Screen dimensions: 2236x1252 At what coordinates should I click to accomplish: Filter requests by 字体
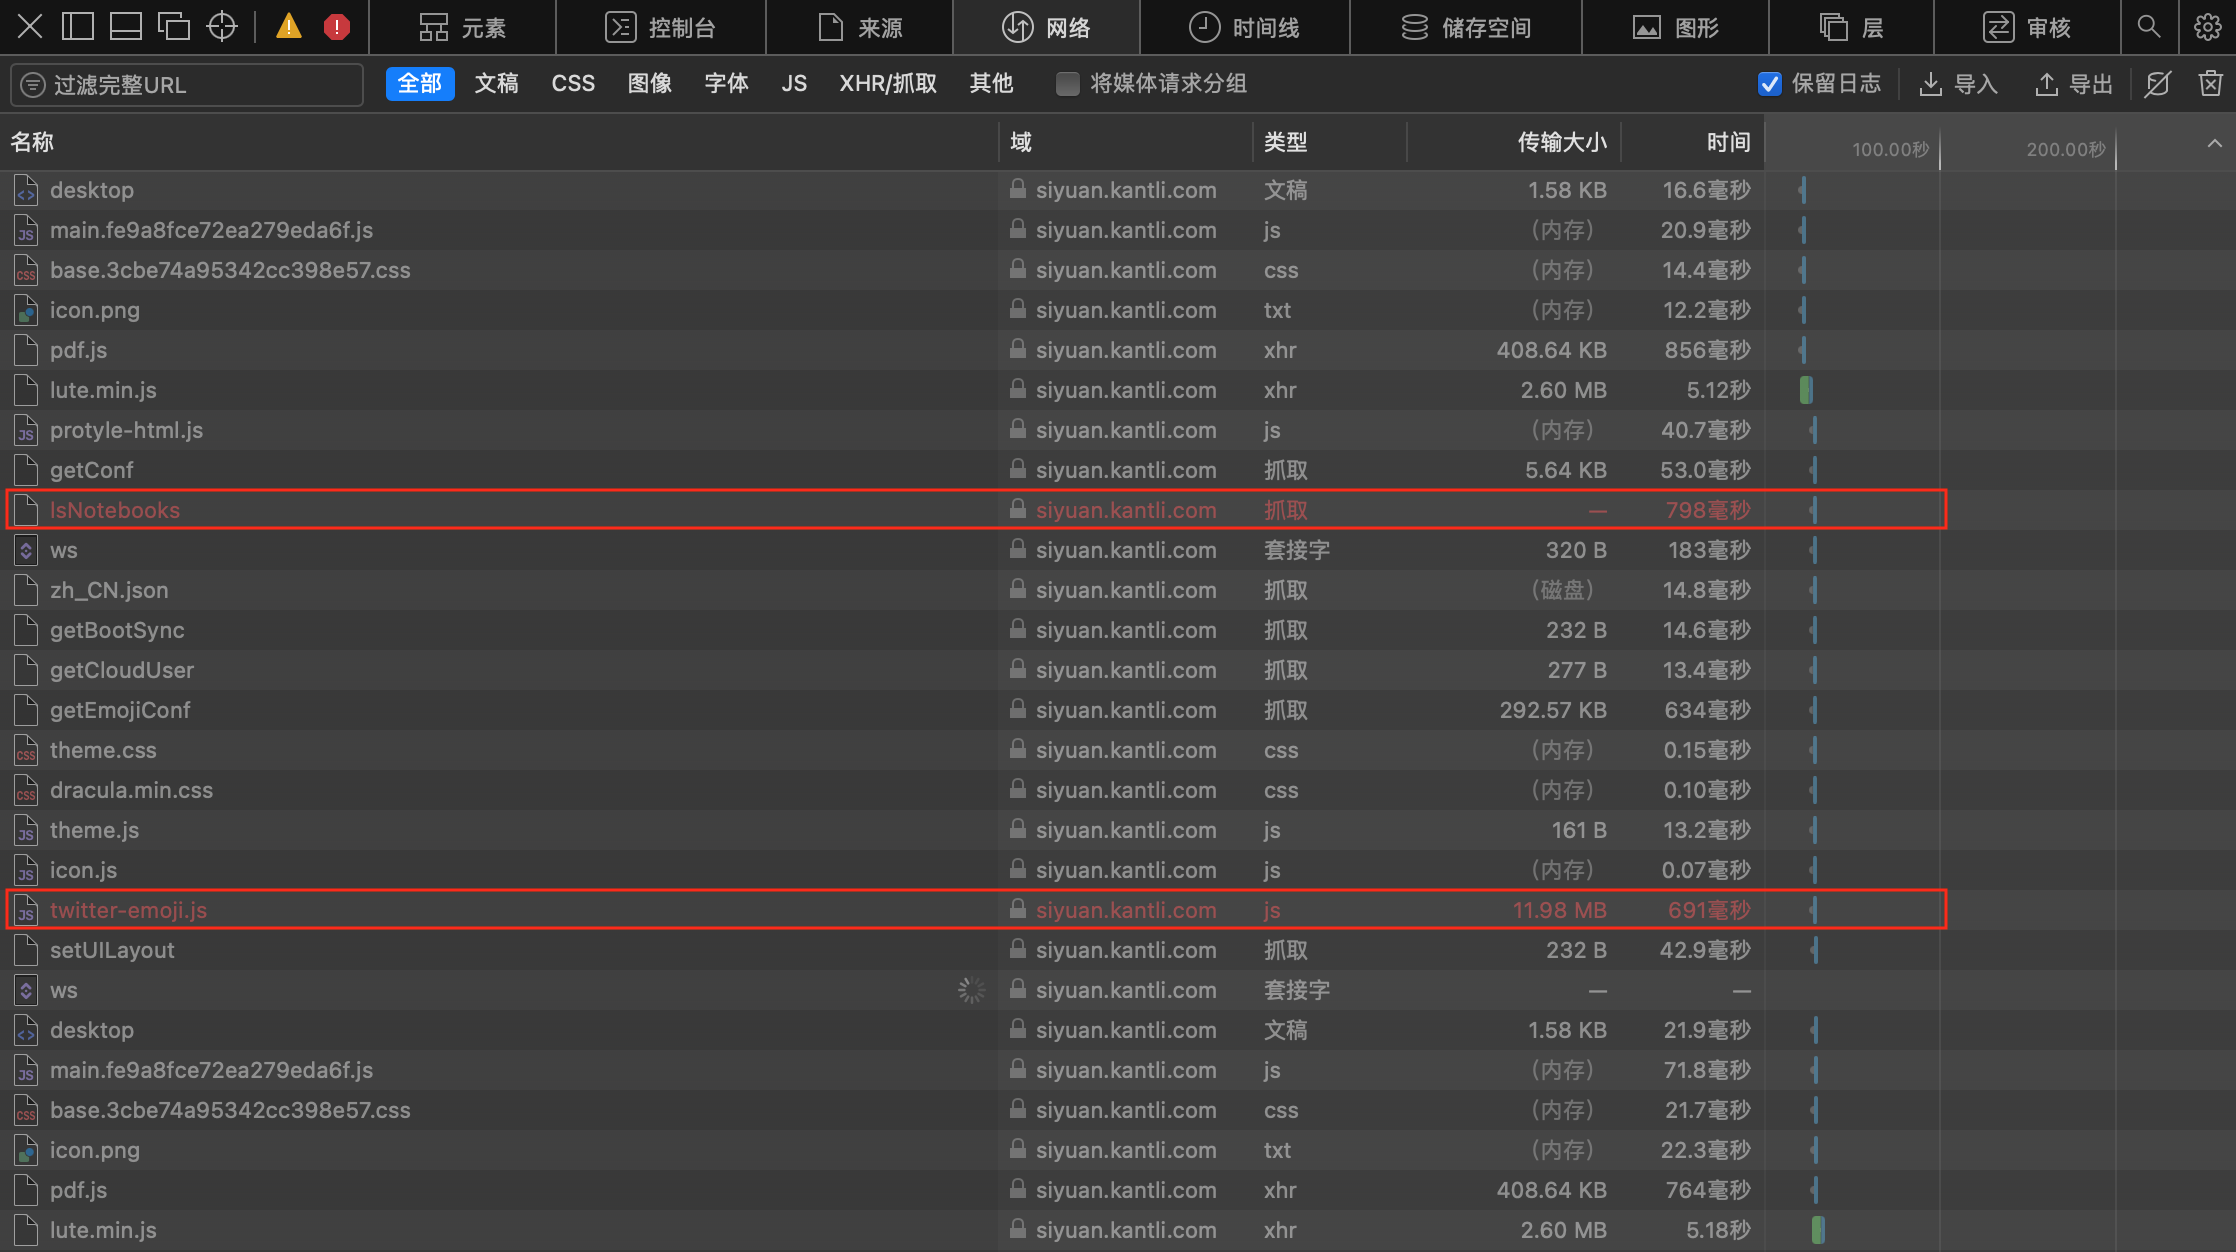click(727, 84)
